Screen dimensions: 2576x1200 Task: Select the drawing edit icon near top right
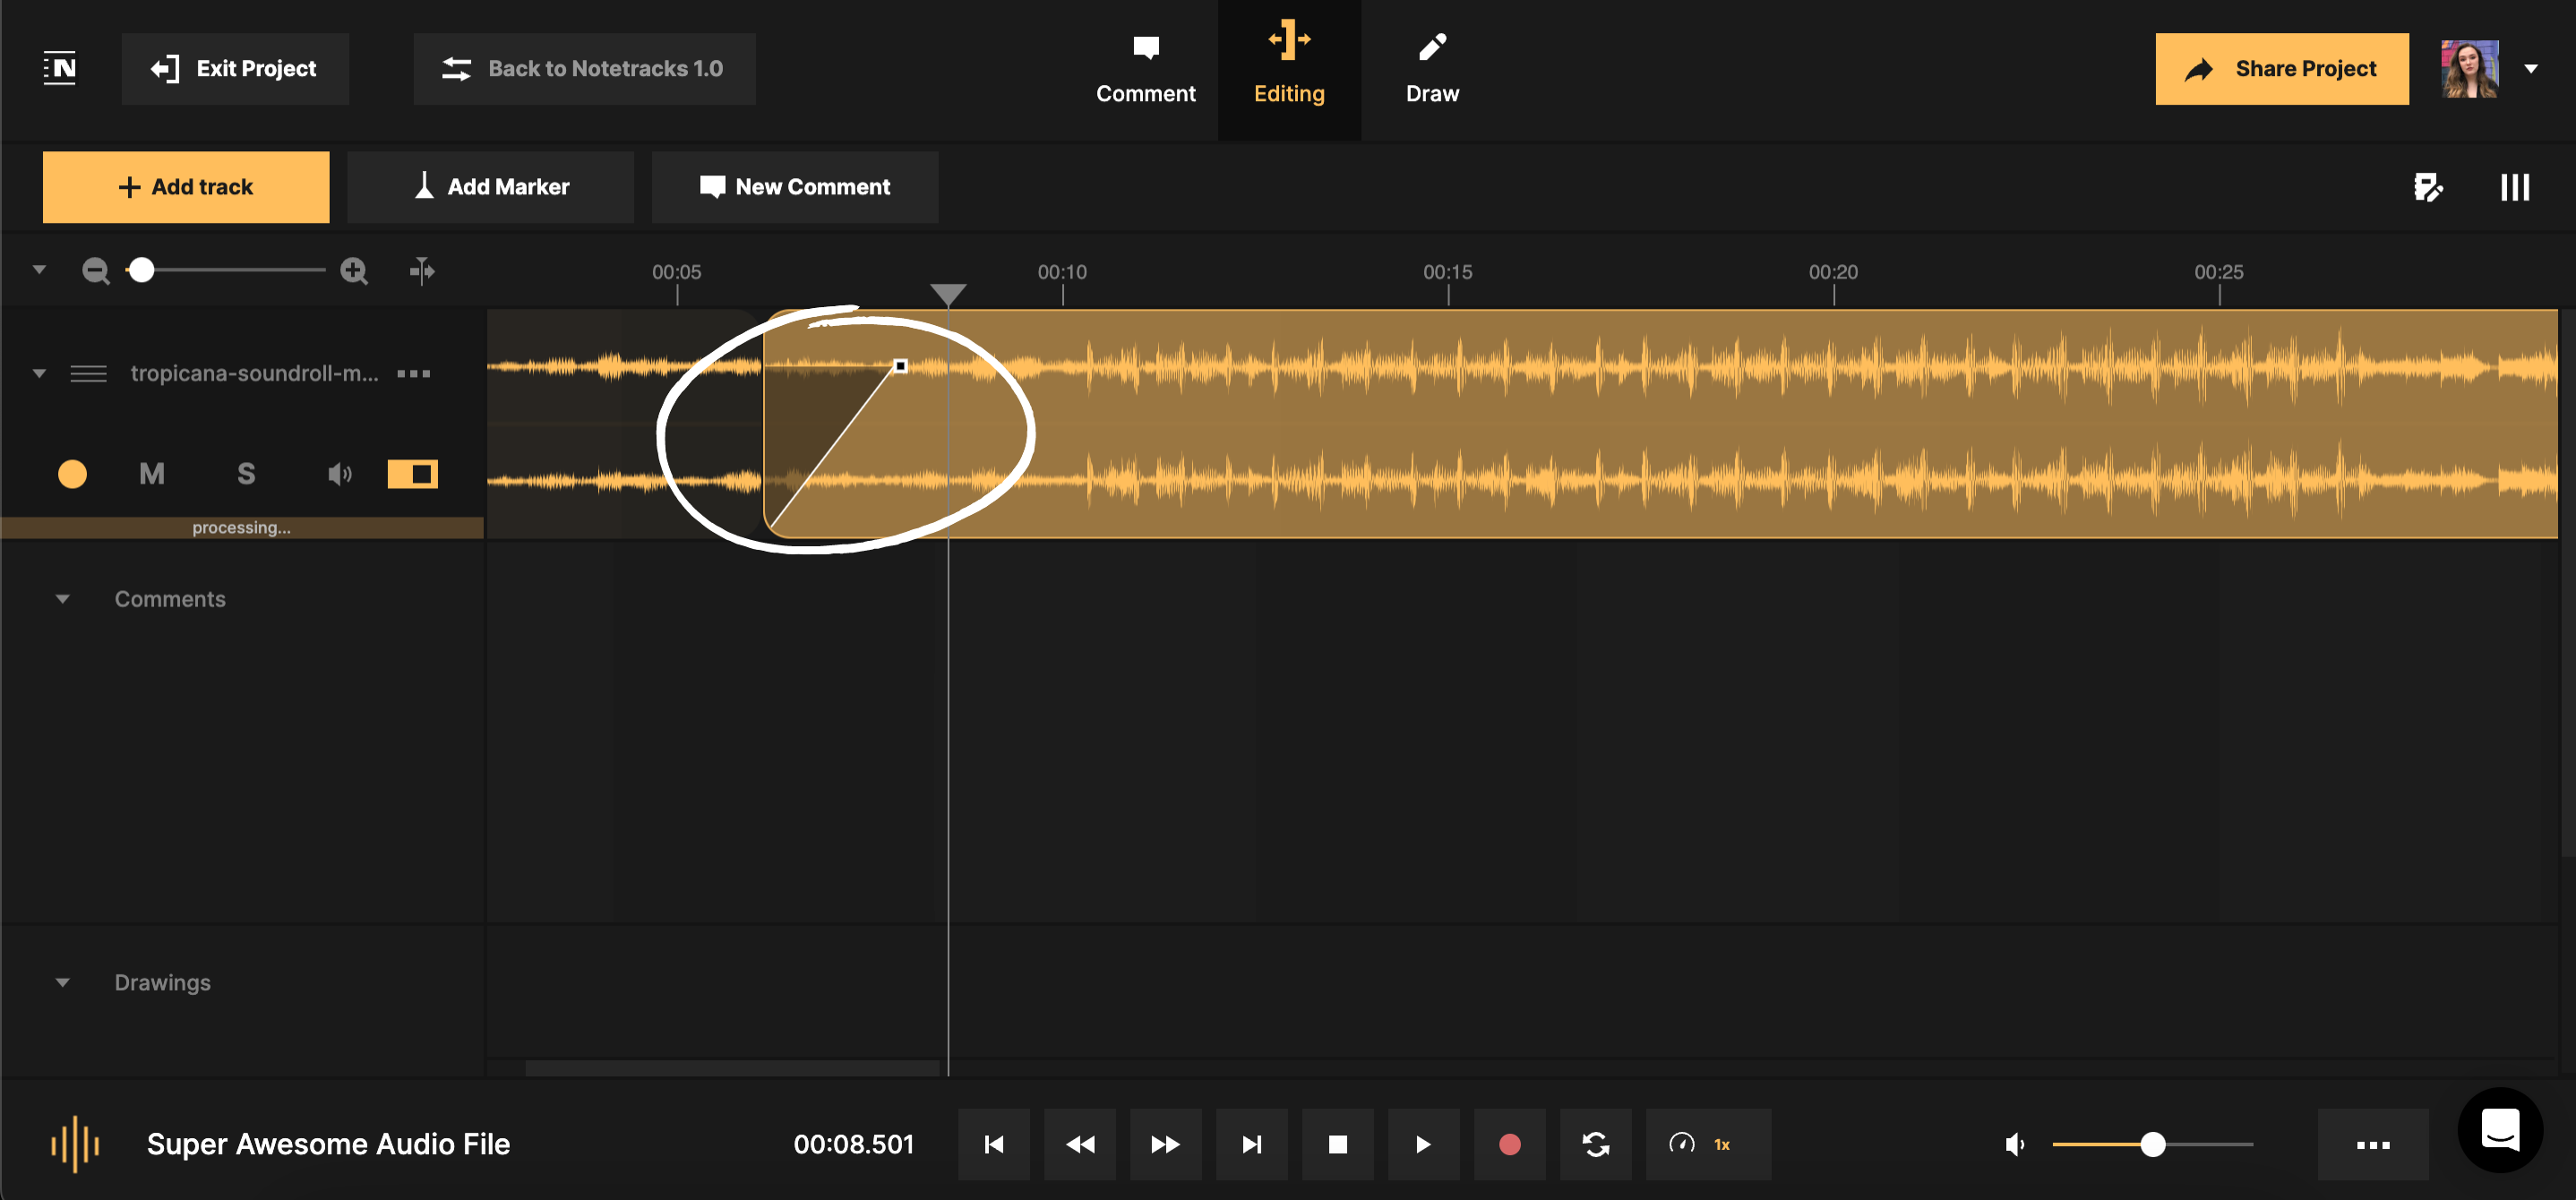[x=2428, y=187]
